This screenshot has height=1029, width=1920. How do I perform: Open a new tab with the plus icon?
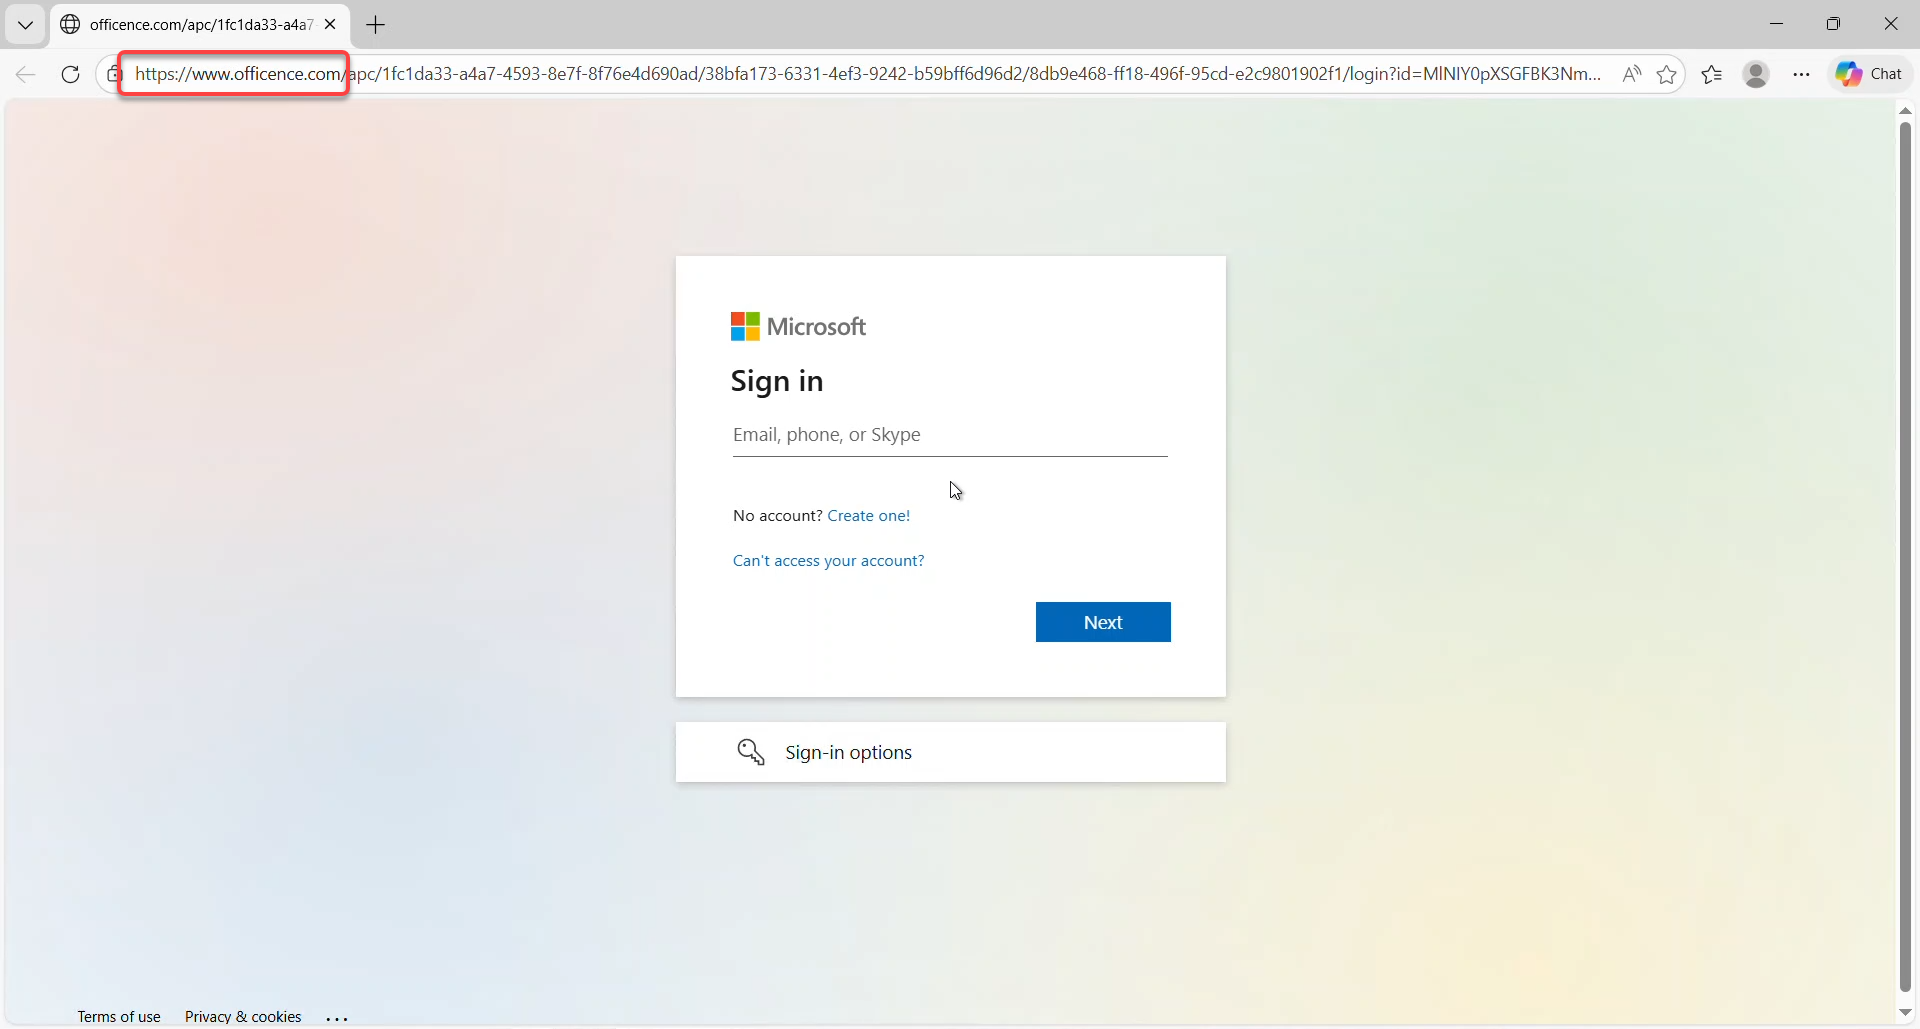point(377,26)
